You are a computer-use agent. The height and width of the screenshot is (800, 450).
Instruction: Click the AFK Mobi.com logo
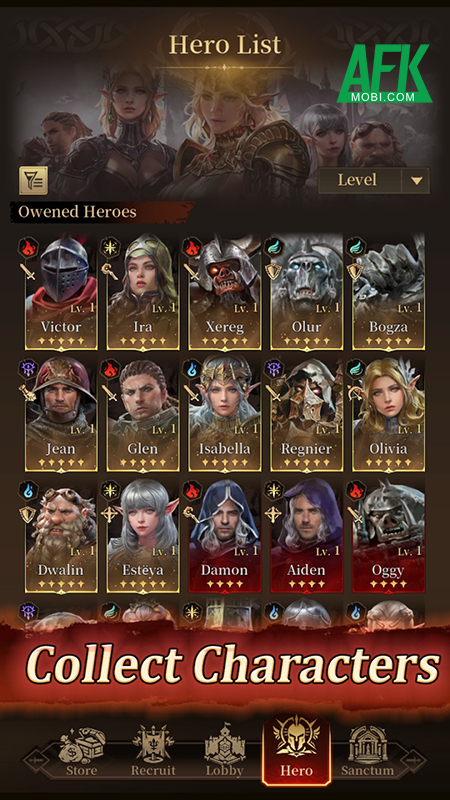pos(384,73)
